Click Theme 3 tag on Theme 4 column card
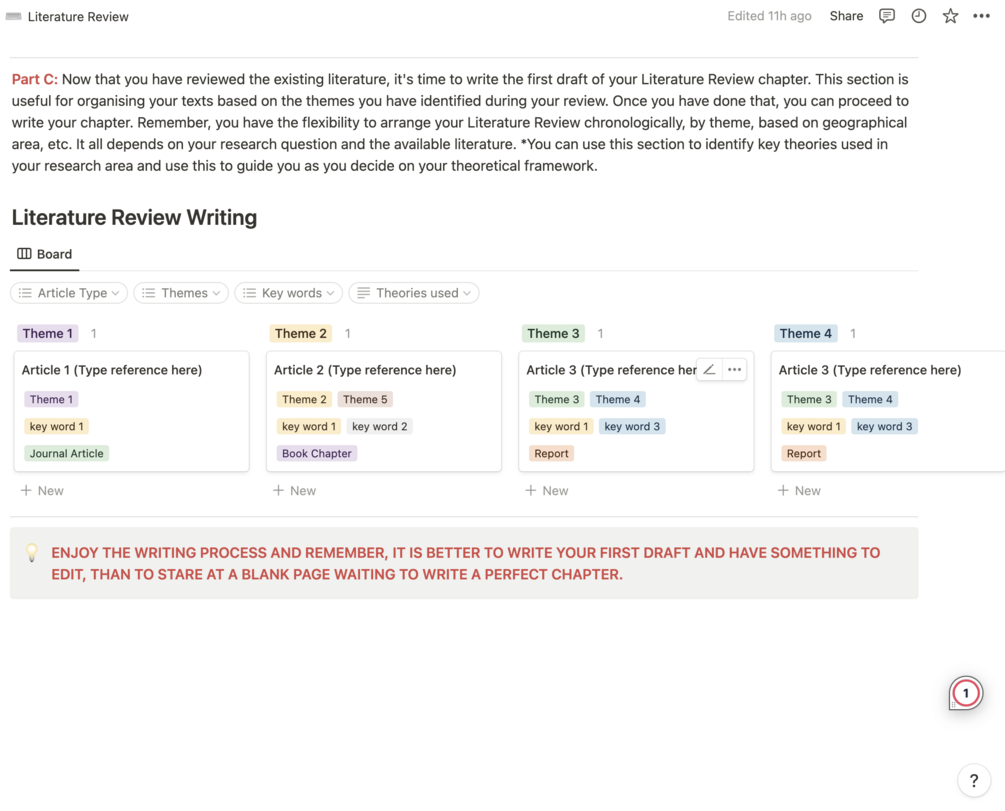 (809, 399)
